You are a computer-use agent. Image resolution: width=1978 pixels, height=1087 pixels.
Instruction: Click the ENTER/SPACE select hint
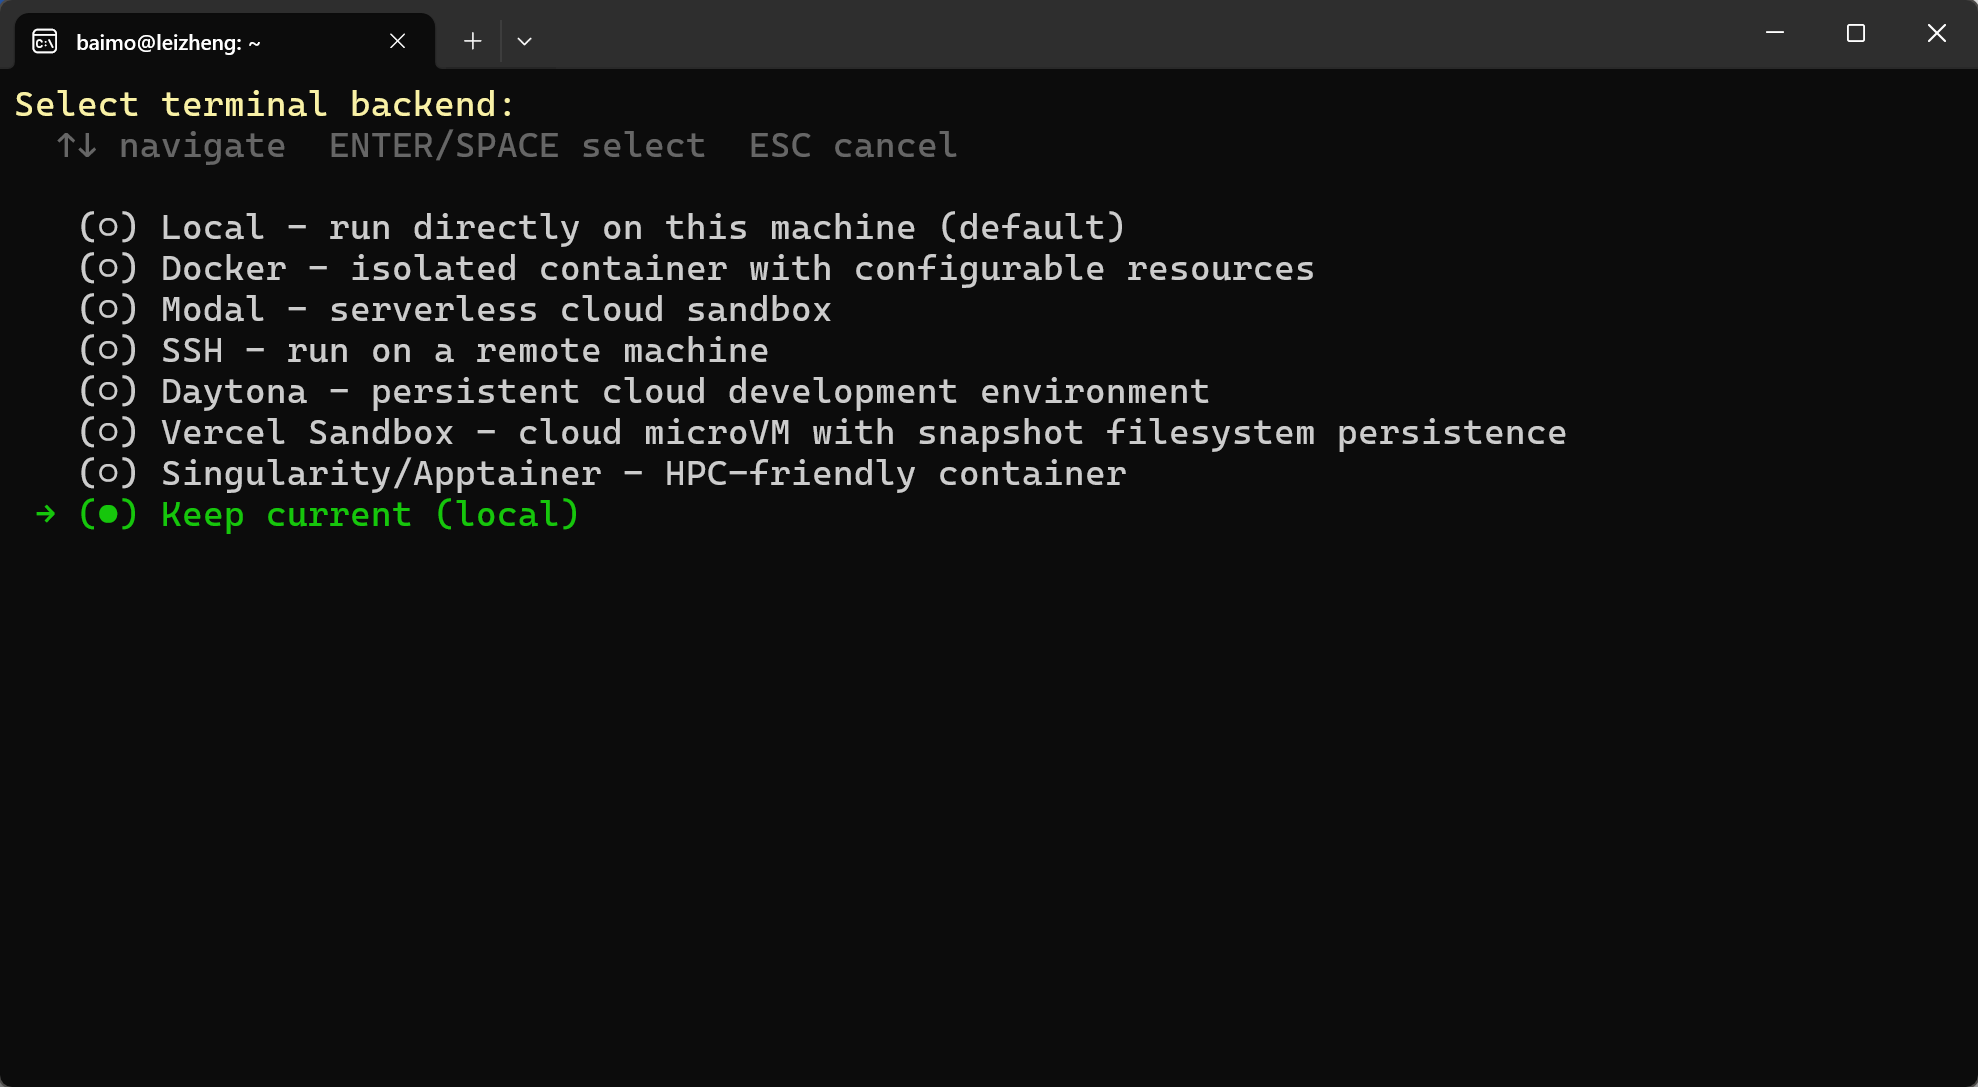pyautogui.click(x=517, y=146)
